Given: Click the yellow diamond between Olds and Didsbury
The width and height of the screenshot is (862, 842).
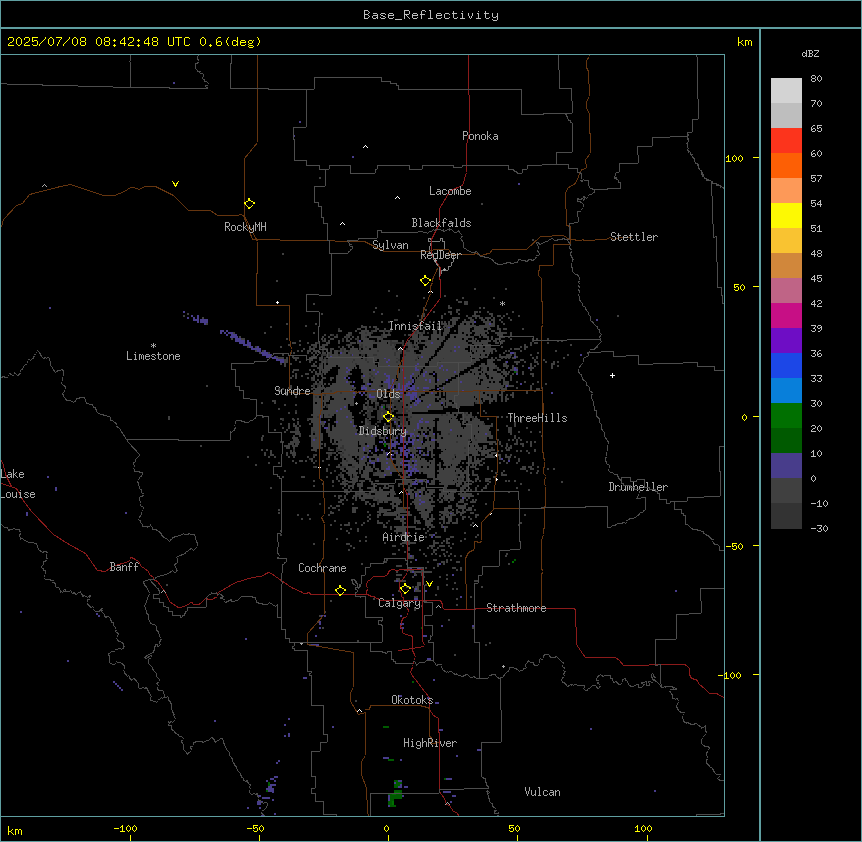Looking at the screenshot, I should point(388,417).
